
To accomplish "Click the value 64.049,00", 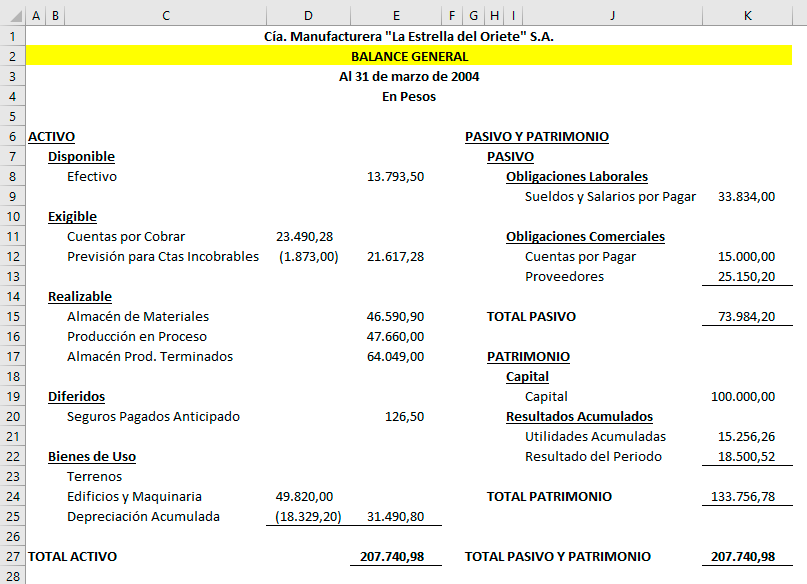I will [x=395, y=357].
